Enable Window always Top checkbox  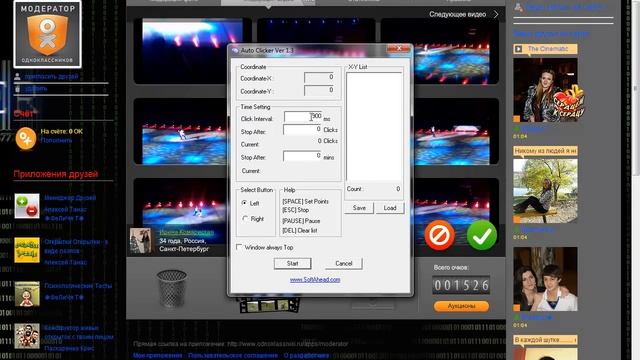[239, 247]
